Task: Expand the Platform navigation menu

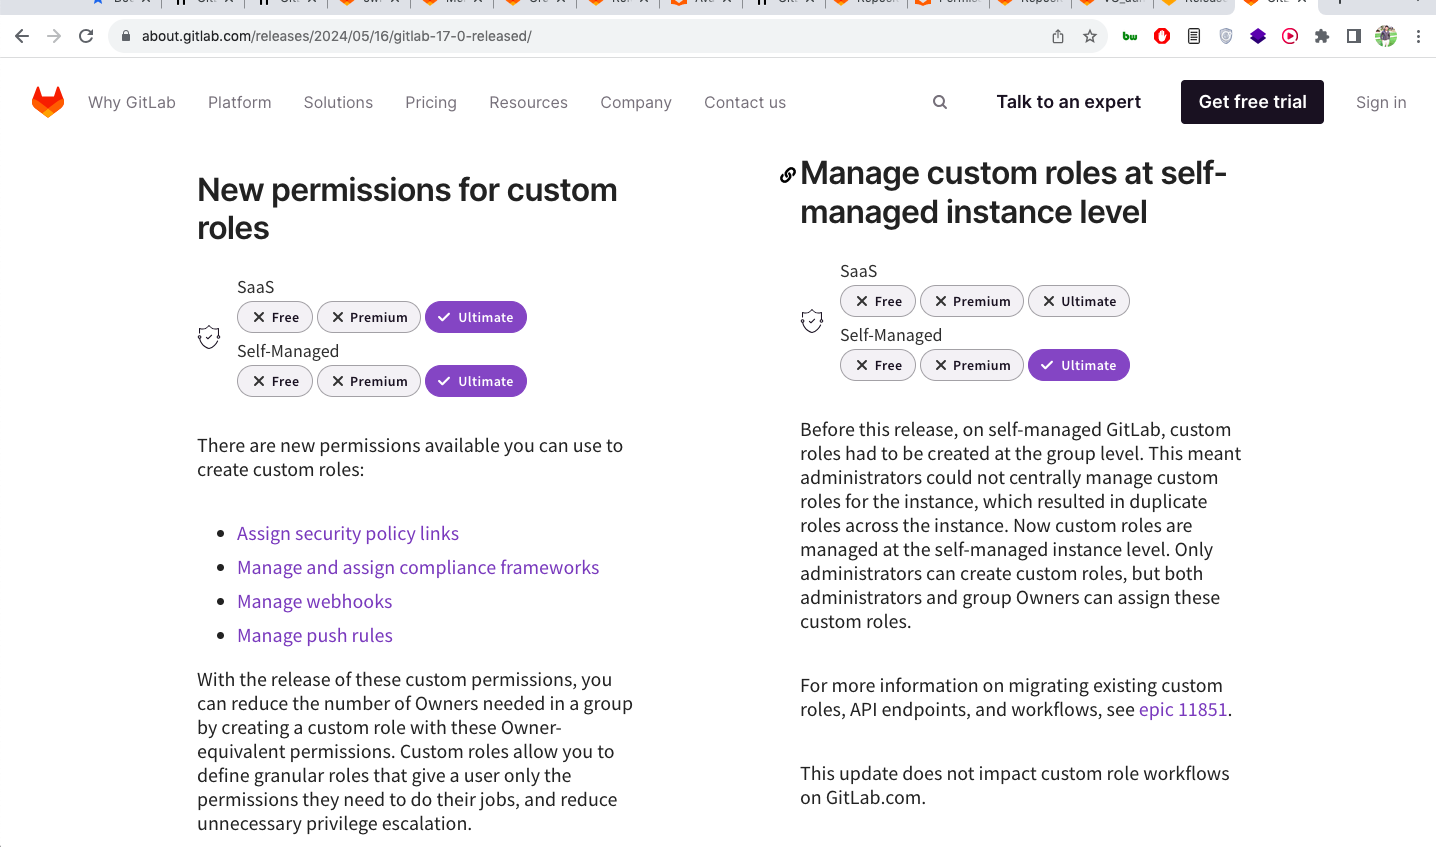Action: [x=239, y=102]
